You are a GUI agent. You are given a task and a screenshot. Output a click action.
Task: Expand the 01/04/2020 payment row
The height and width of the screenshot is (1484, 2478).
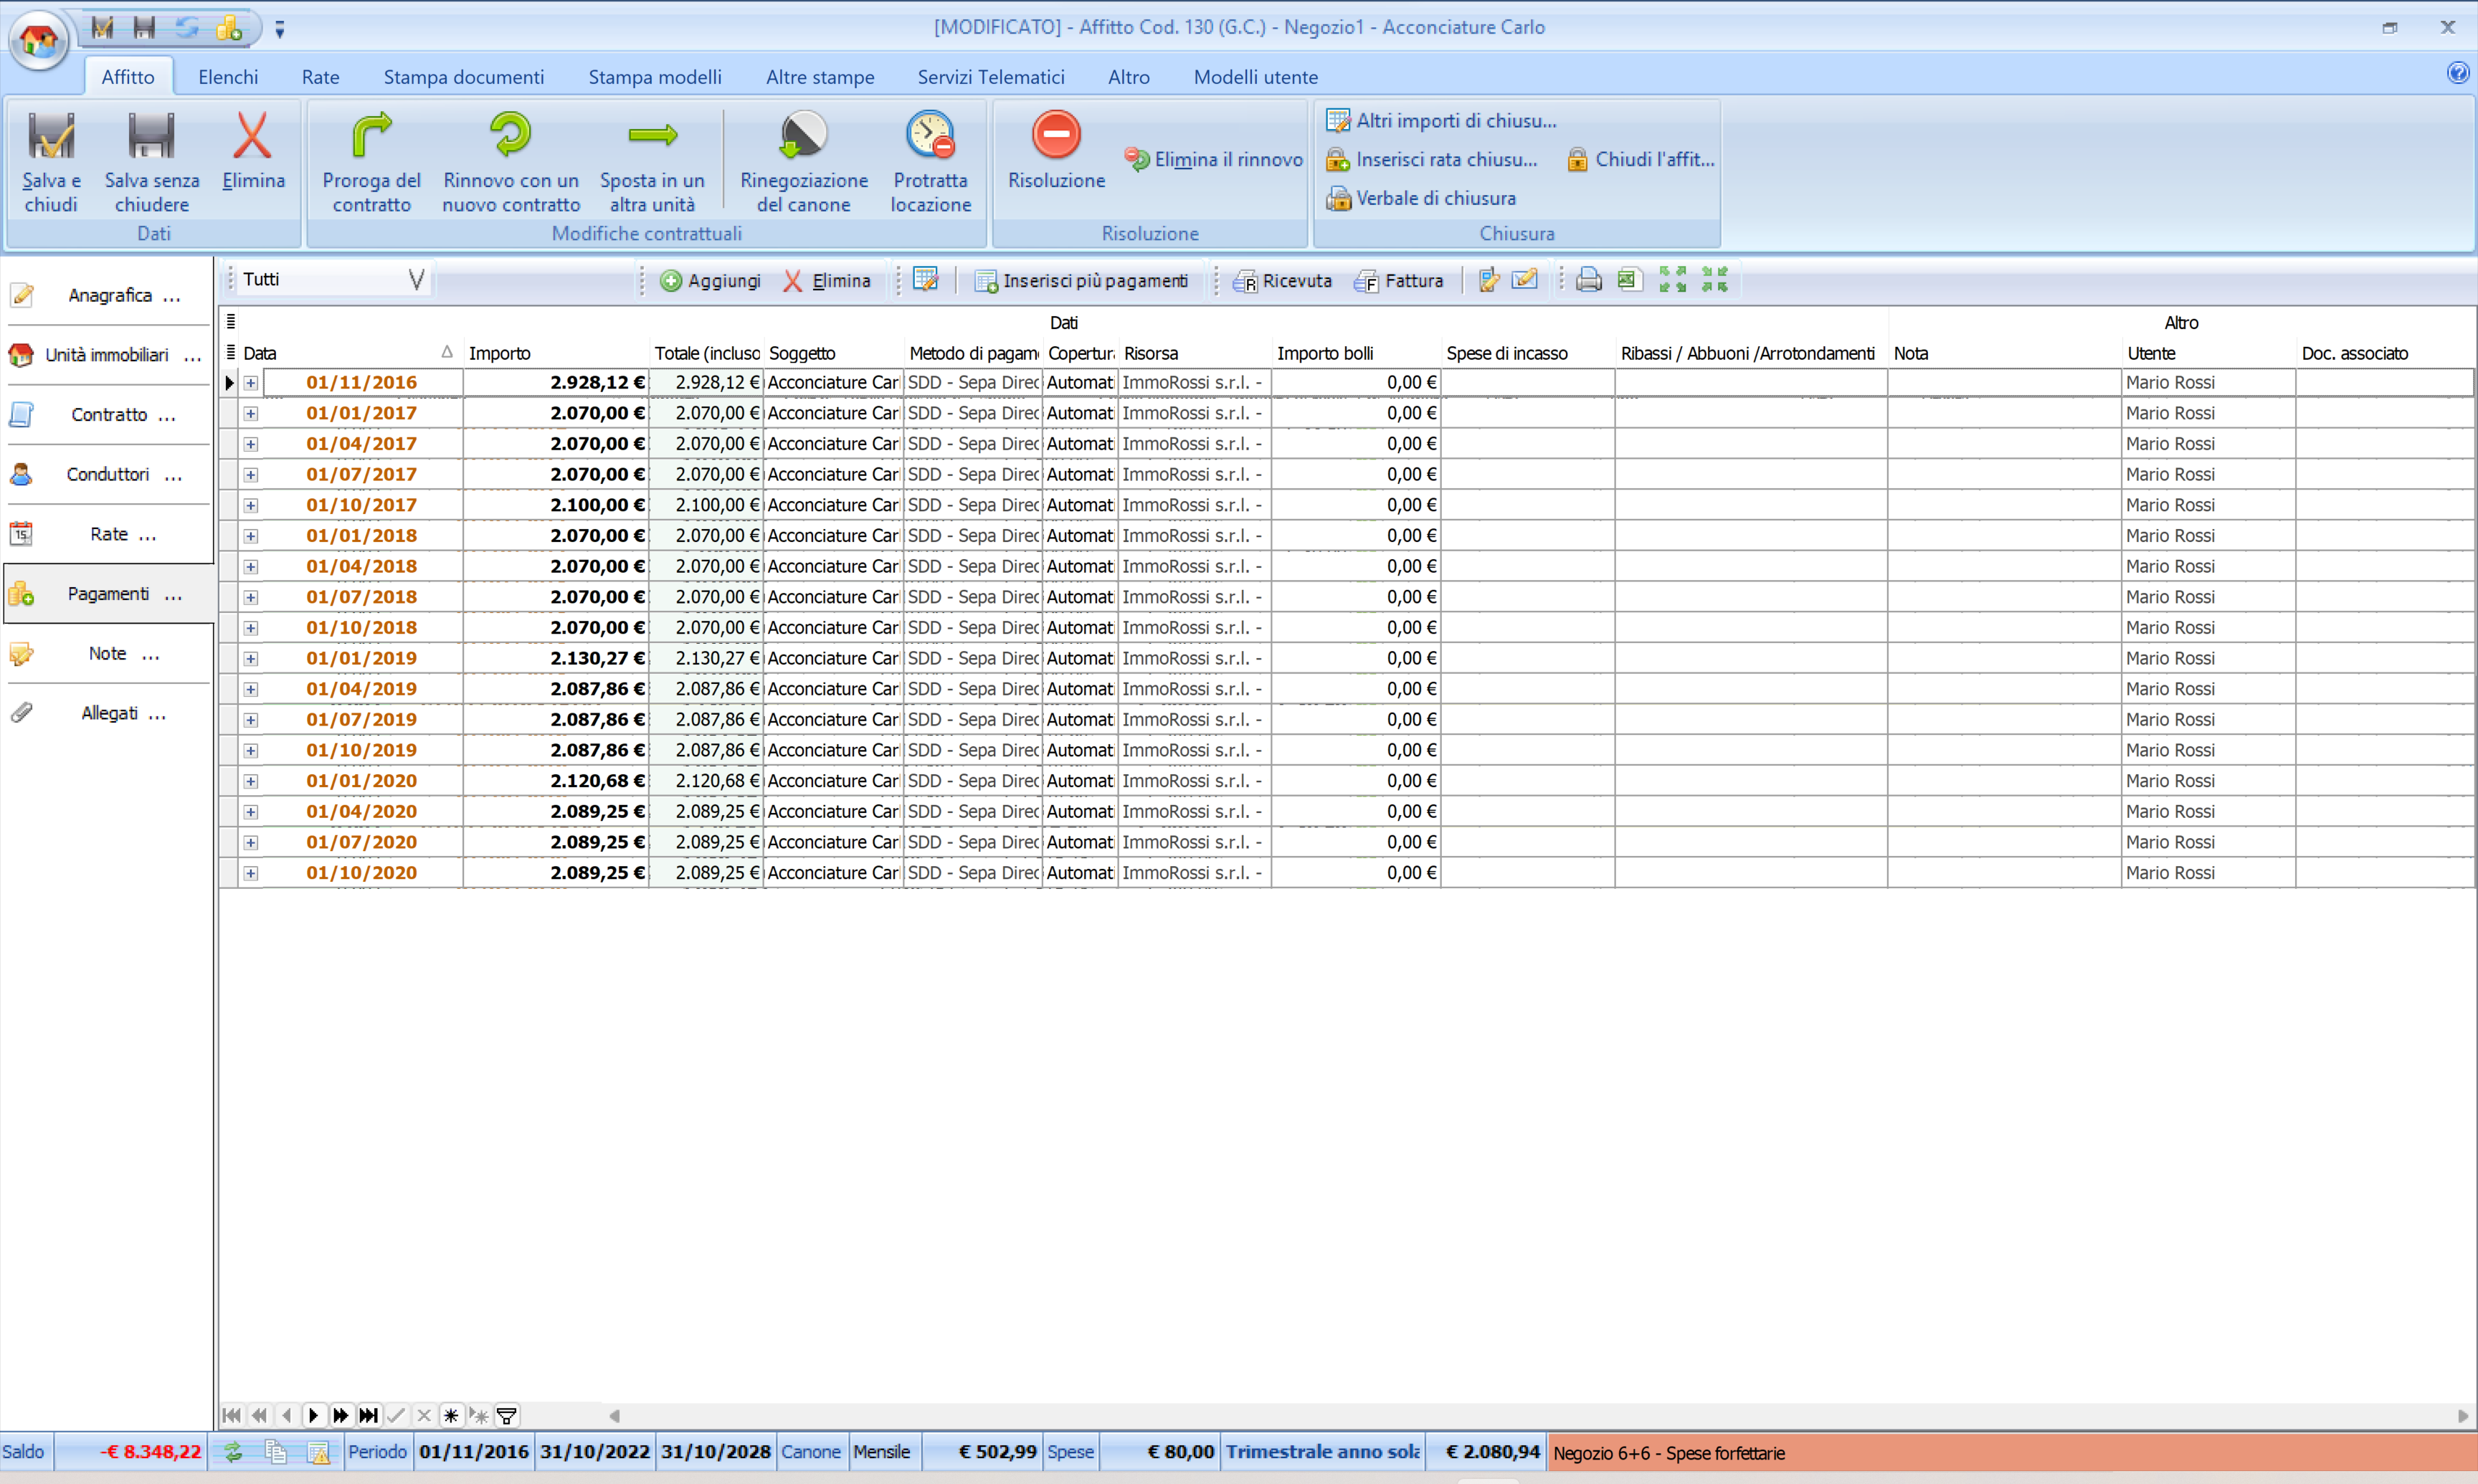coord(251,812)
